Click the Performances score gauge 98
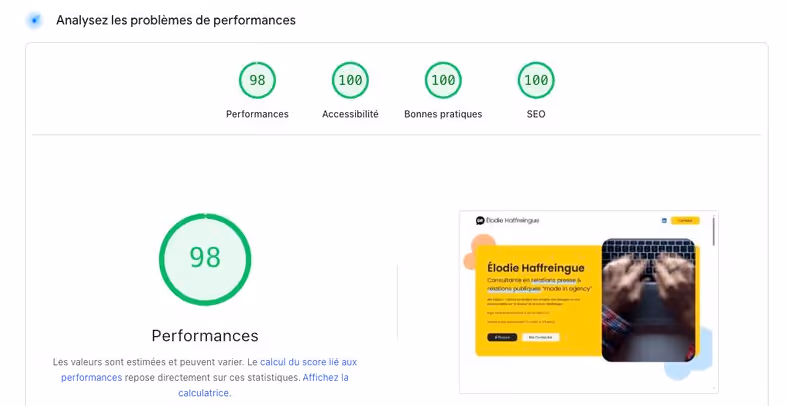The image size is (786, 406). [x=257, y=80]
